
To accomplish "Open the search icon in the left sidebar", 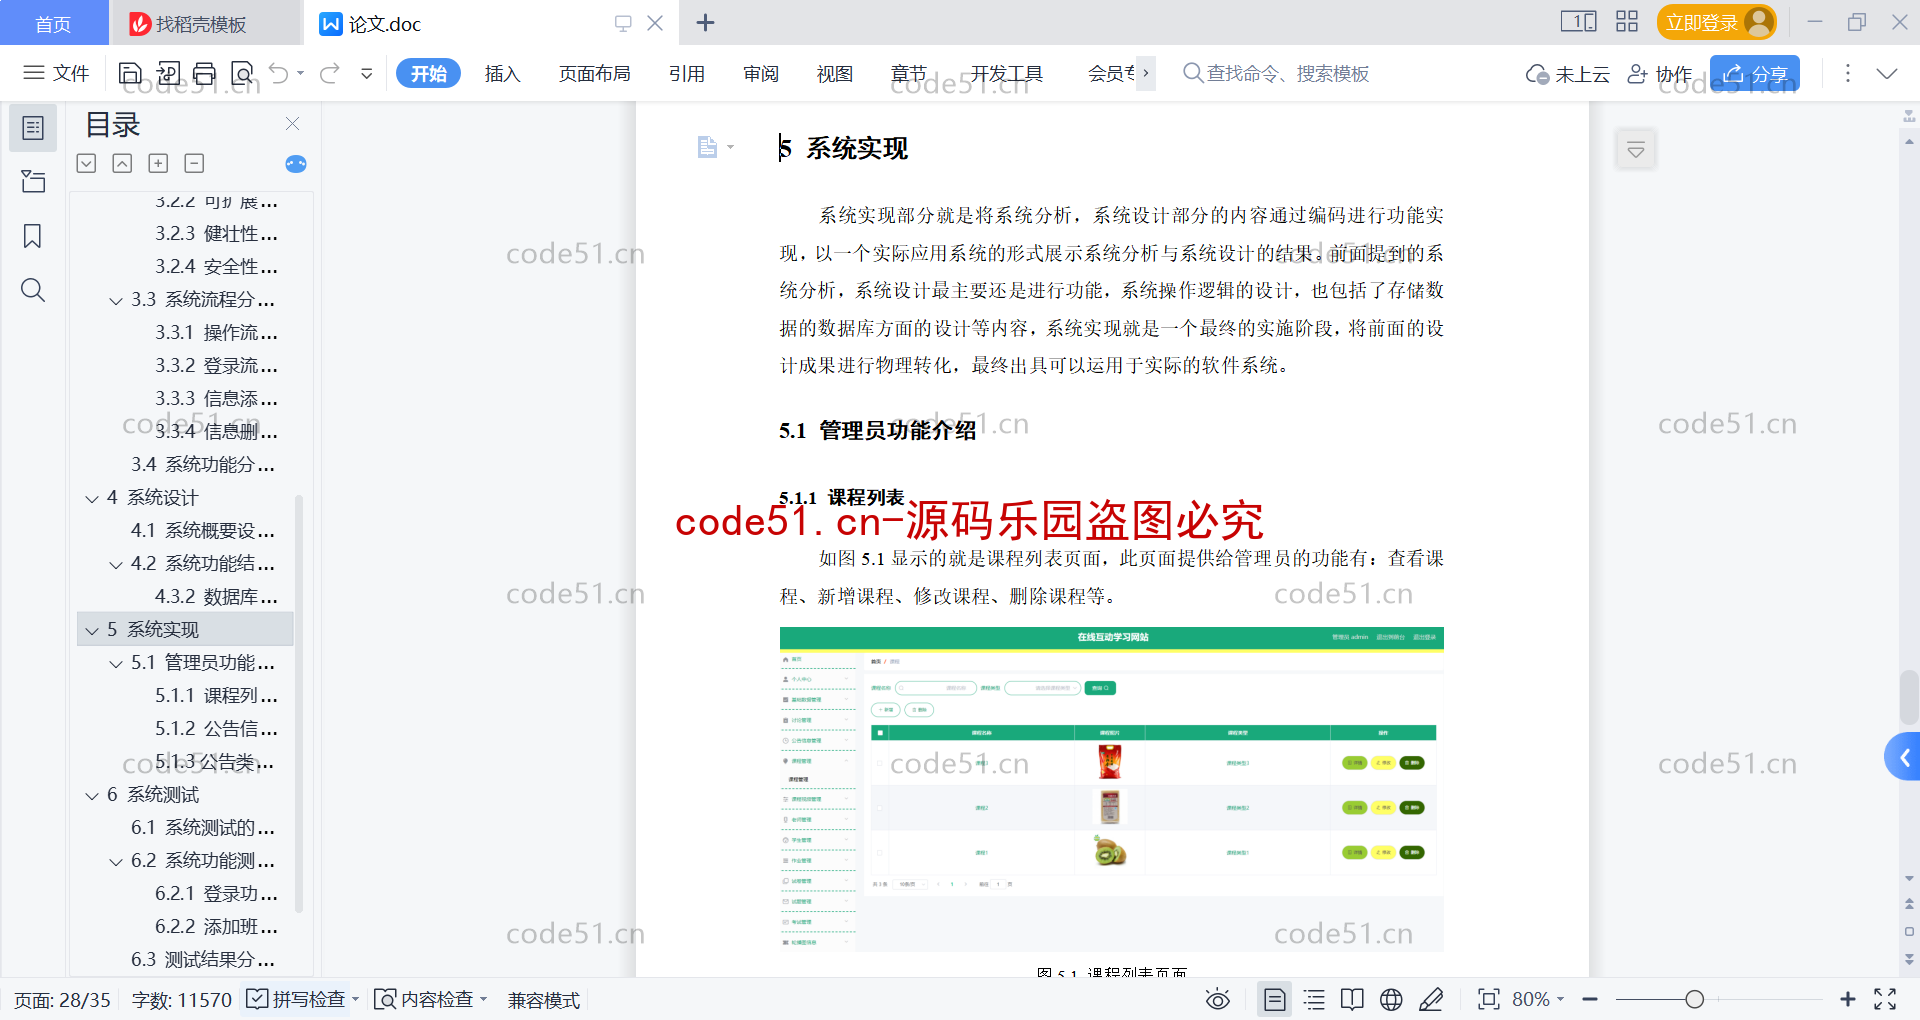I will point(33,290).
